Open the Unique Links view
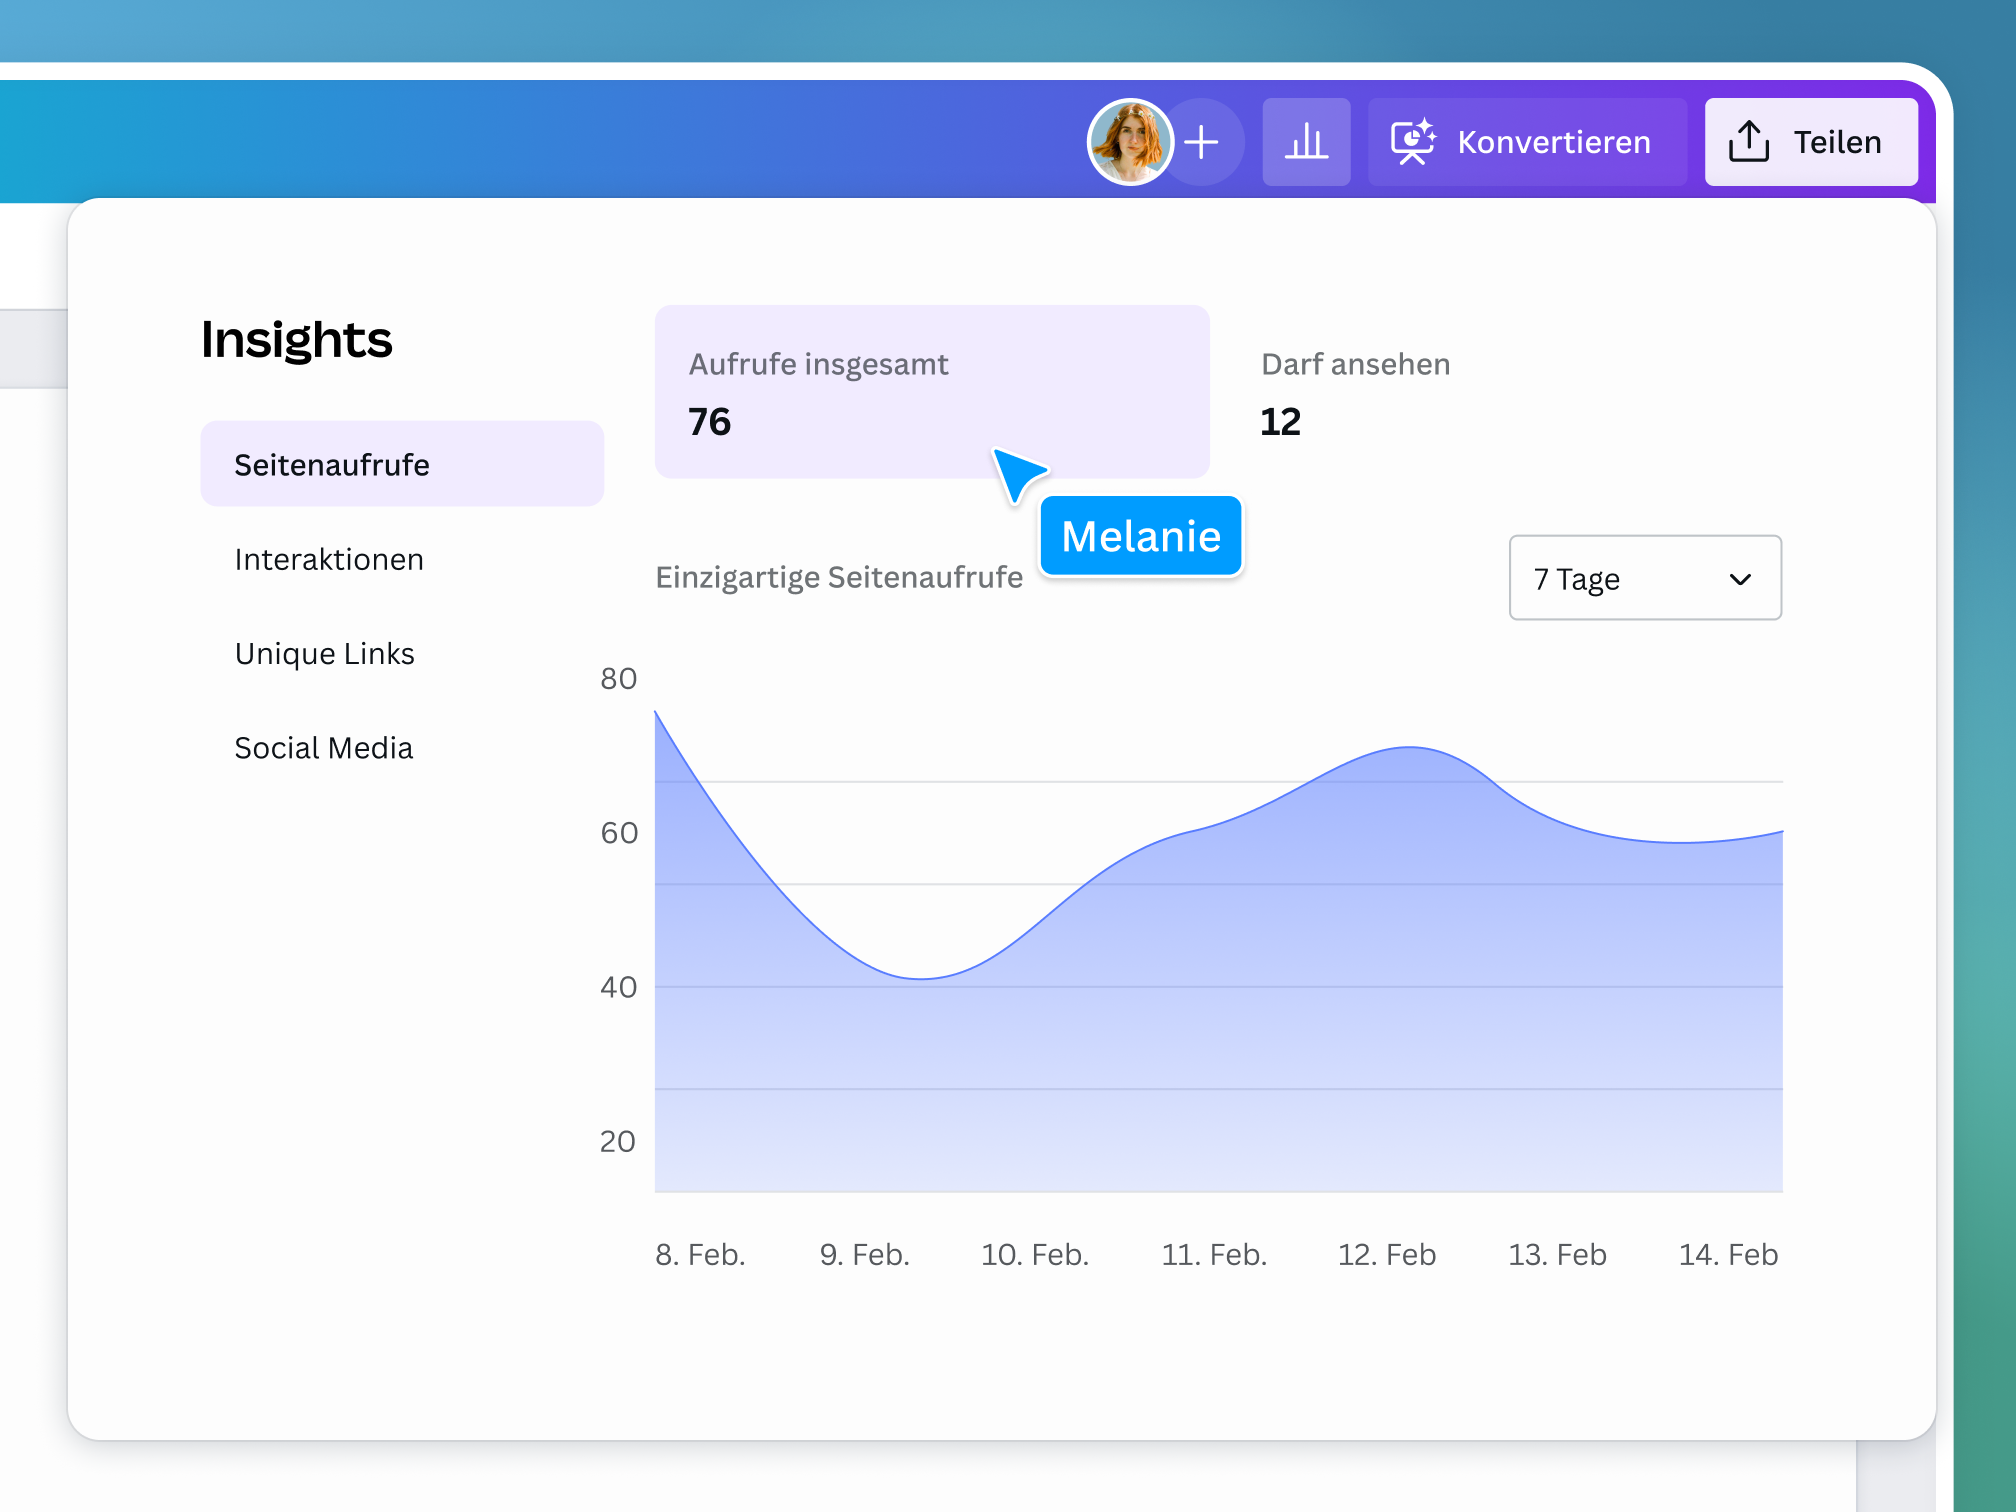The height and width of the screenshot is (1512, 2016). click(325, 653)
